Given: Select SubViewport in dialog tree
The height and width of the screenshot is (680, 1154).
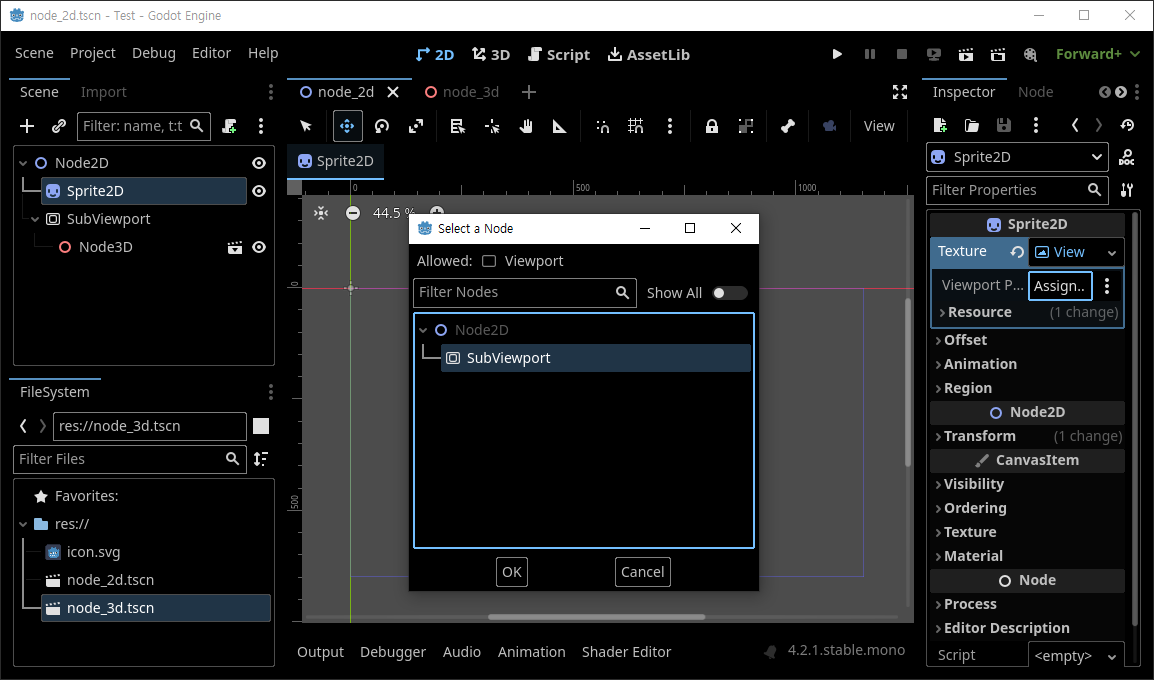Looking at the screenshot, I should [x=595, y=358].
